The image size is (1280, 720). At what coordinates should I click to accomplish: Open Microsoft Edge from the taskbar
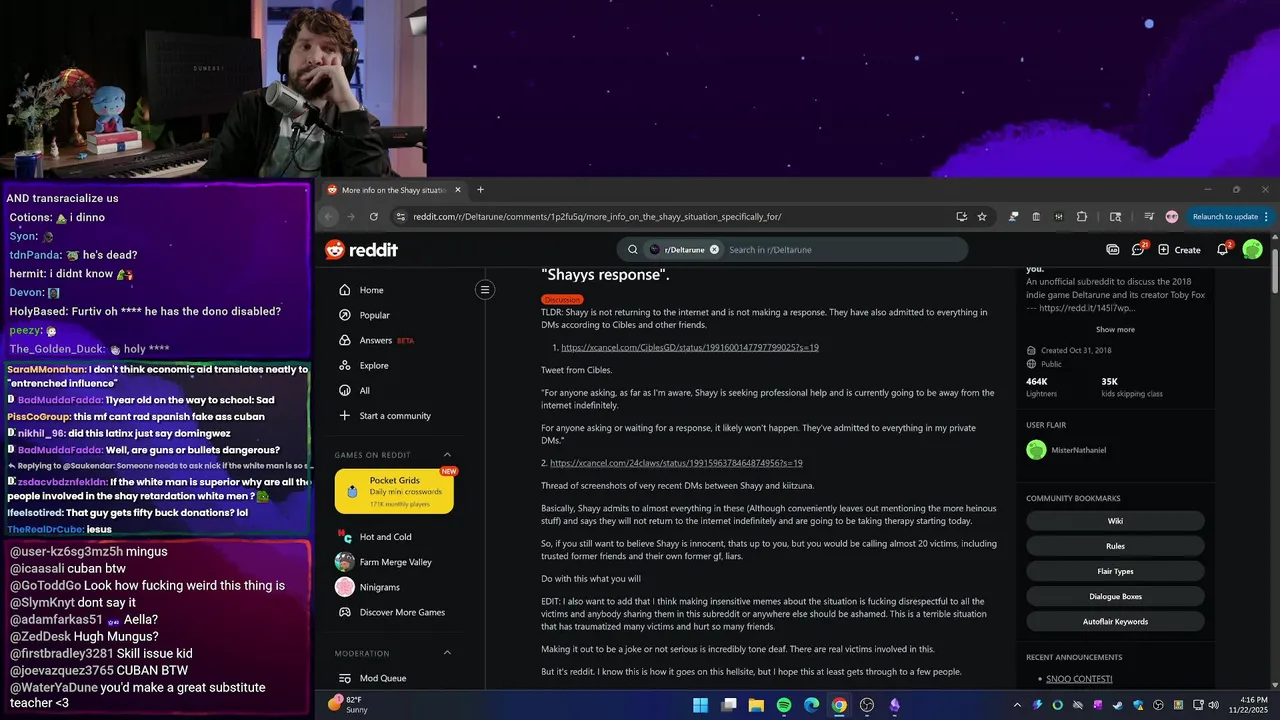[x=811, y=705]
